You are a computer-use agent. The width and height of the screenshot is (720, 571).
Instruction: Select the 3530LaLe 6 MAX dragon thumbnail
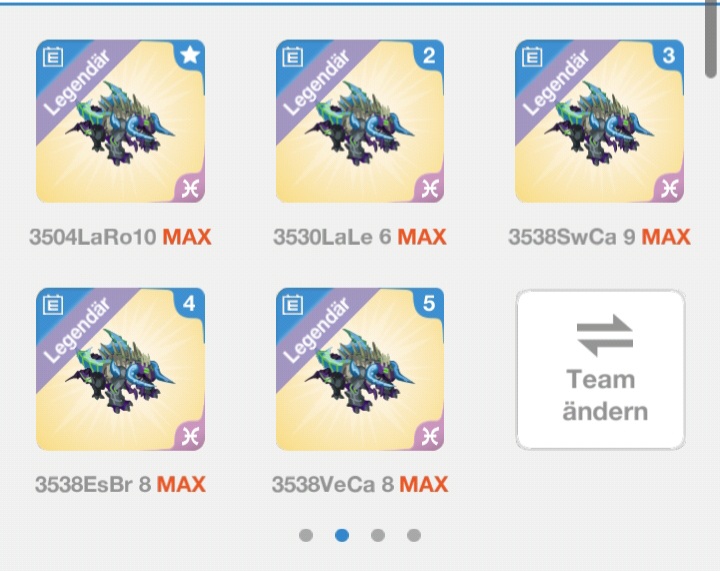coord(360,121)
